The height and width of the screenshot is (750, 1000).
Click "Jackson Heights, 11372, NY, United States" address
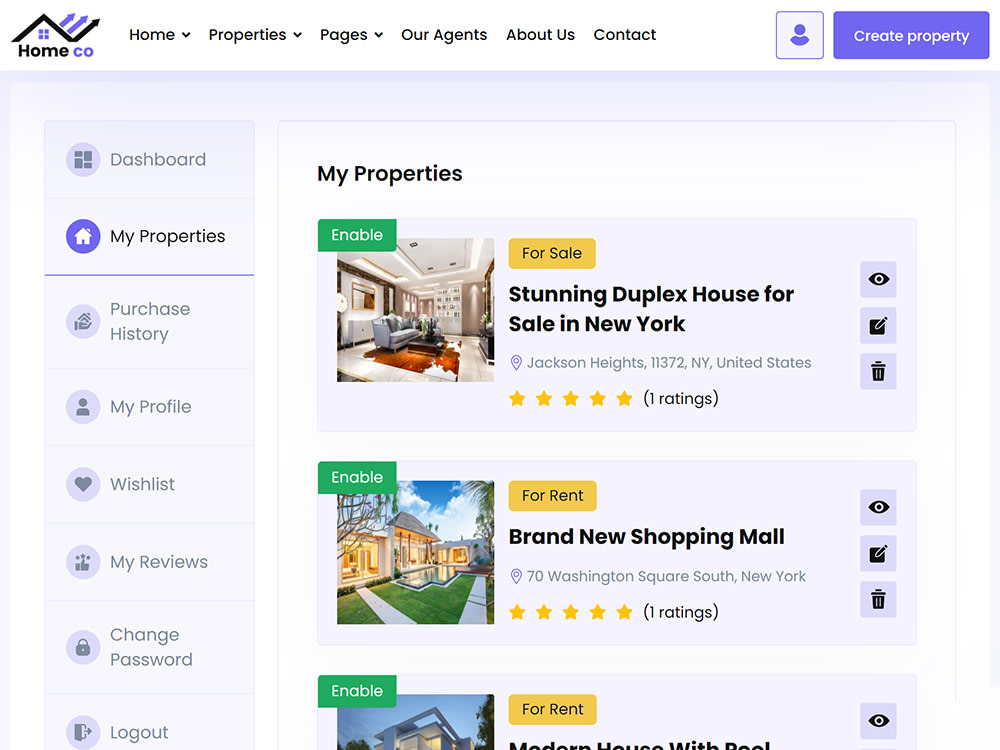point(669,363)
